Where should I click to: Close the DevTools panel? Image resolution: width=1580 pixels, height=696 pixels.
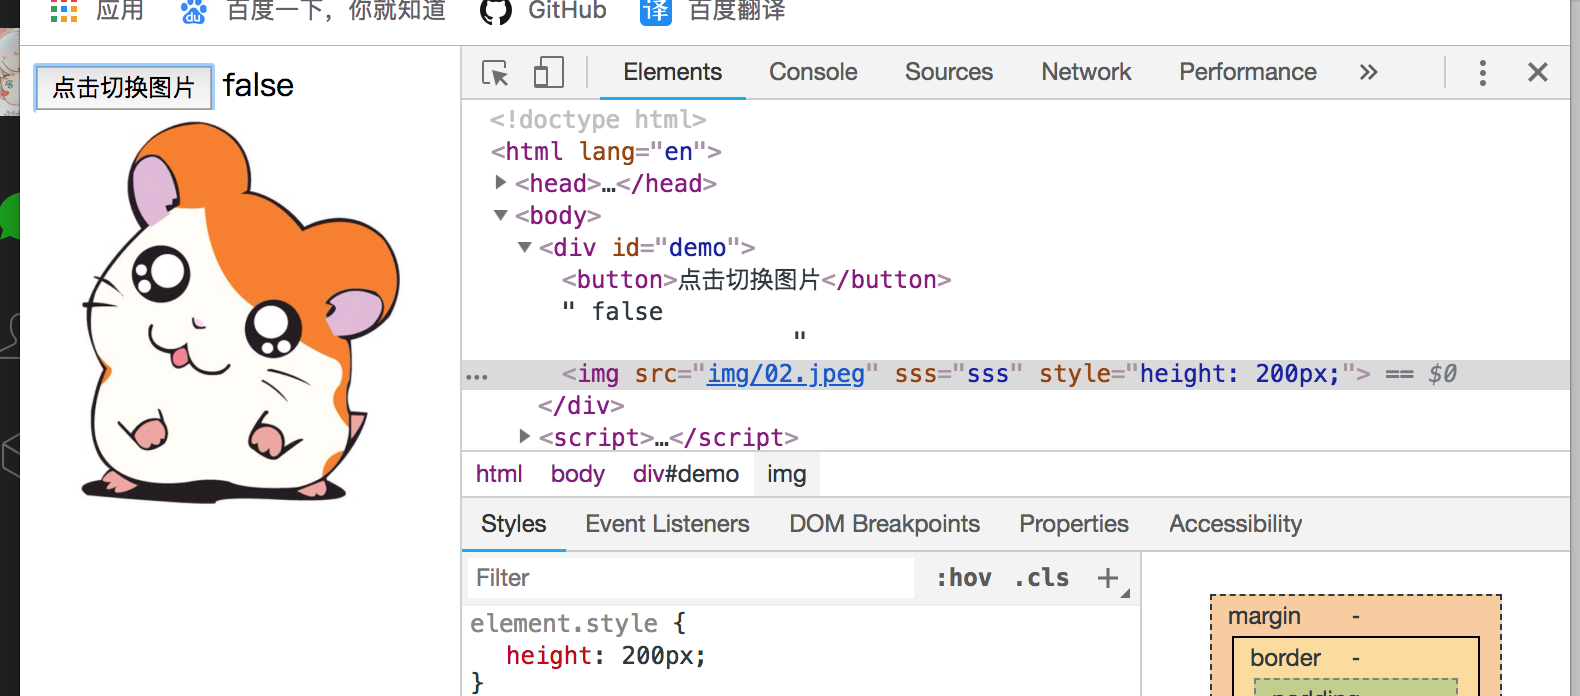(x=1538, y=72)
